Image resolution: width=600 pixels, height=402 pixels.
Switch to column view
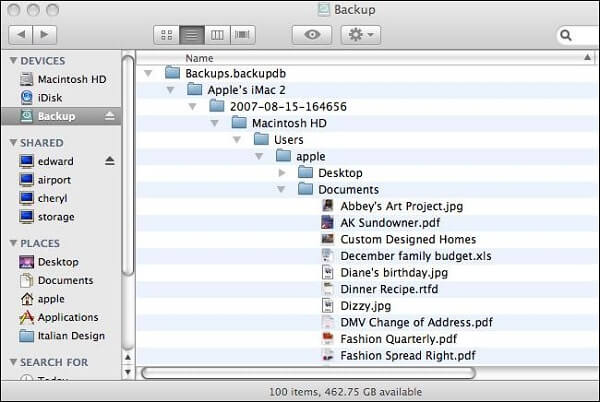217,35
